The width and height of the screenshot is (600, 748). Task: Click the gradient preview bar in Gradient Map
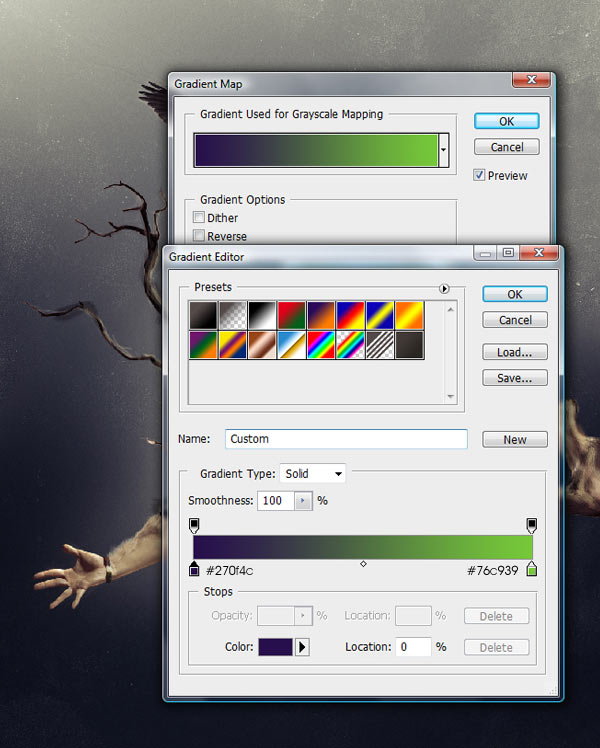[x=316, y=150]
